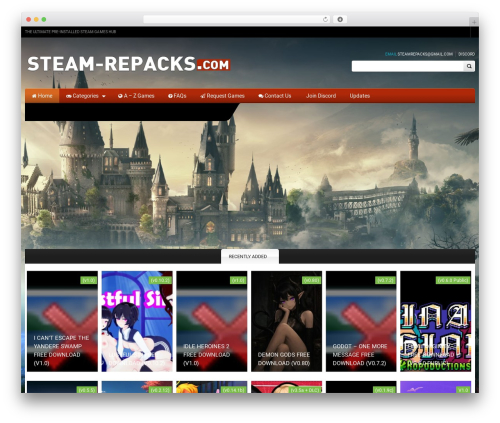Click the Discord link in header

(466, 54)
